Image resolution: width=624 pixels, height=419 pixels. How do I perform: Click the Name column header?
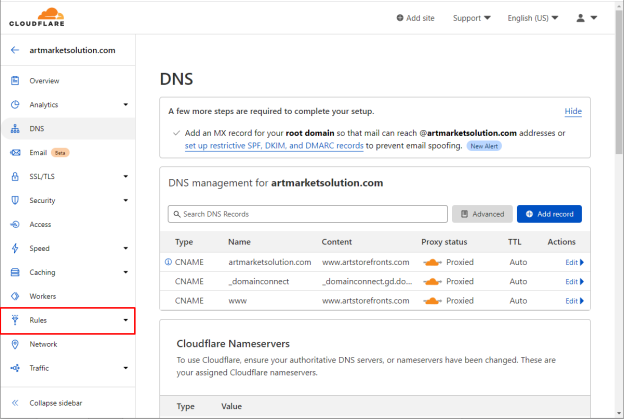(x=239, y=242)
